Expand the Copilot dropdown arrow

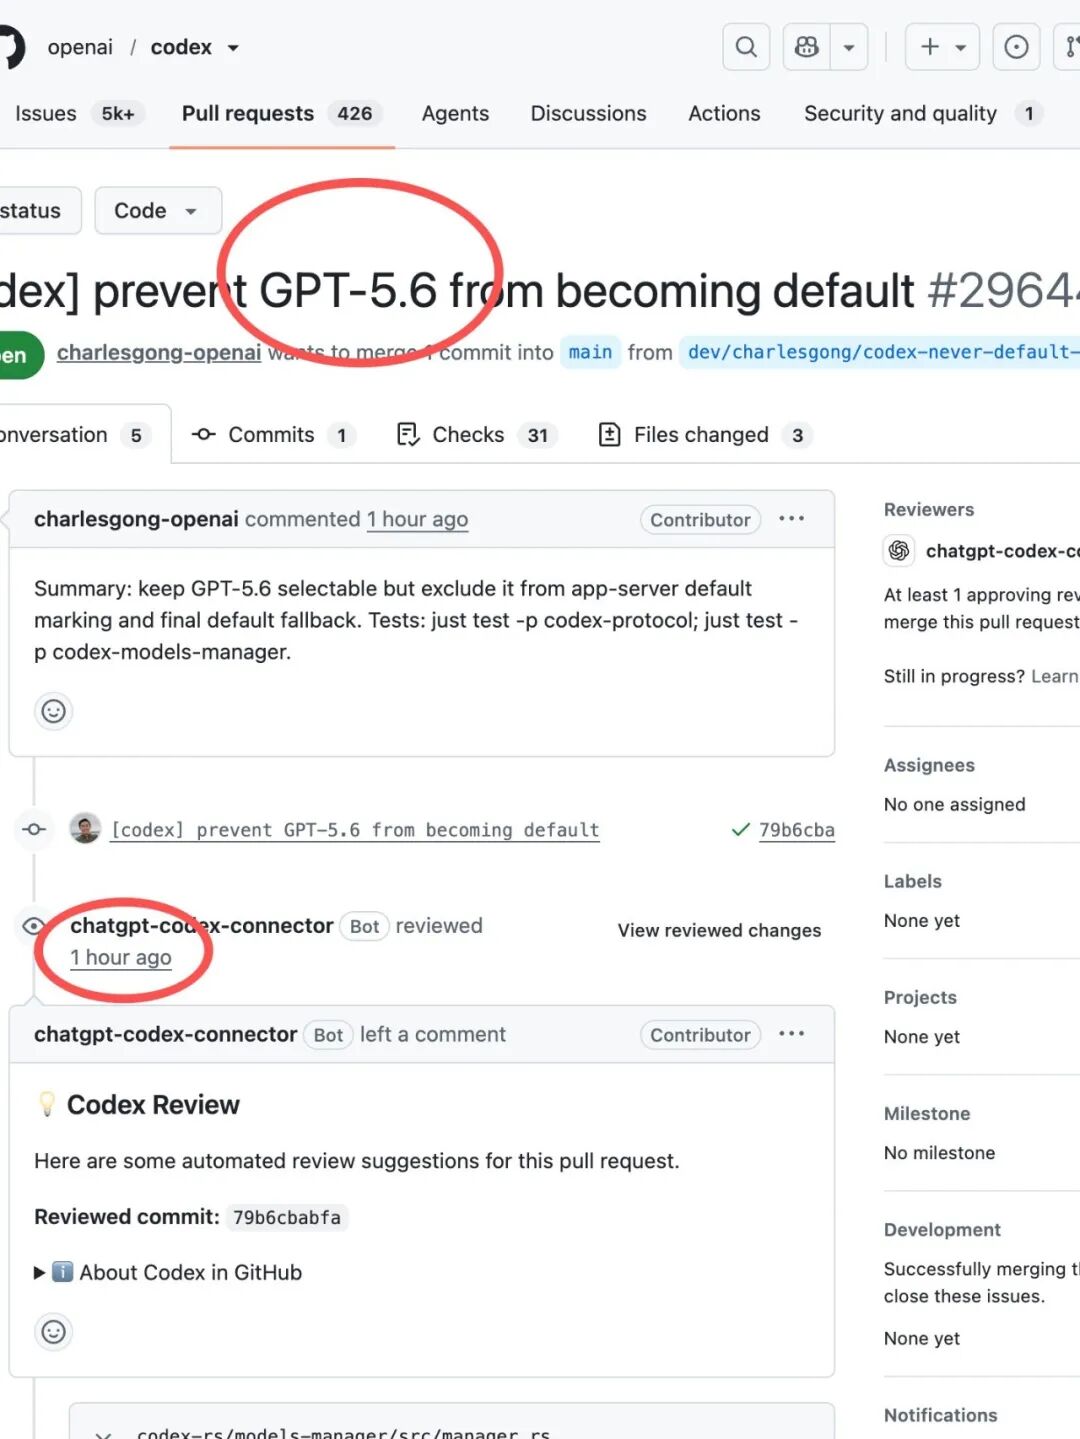849,47
